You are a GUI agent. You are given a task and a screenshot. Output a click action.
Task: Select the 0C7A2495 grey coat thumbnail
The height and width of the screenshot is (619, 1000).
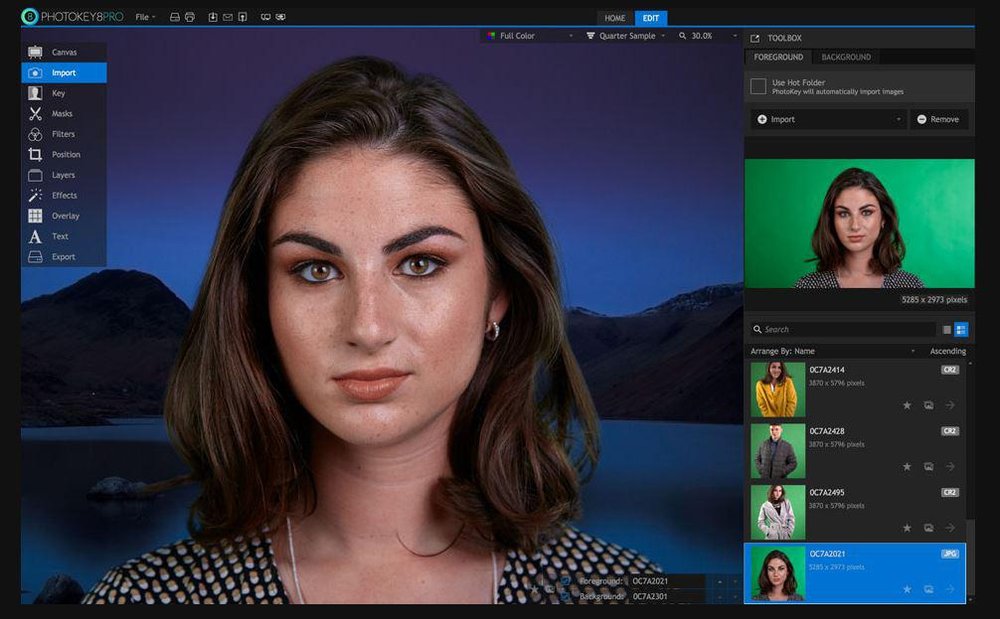tap(777, 512)
